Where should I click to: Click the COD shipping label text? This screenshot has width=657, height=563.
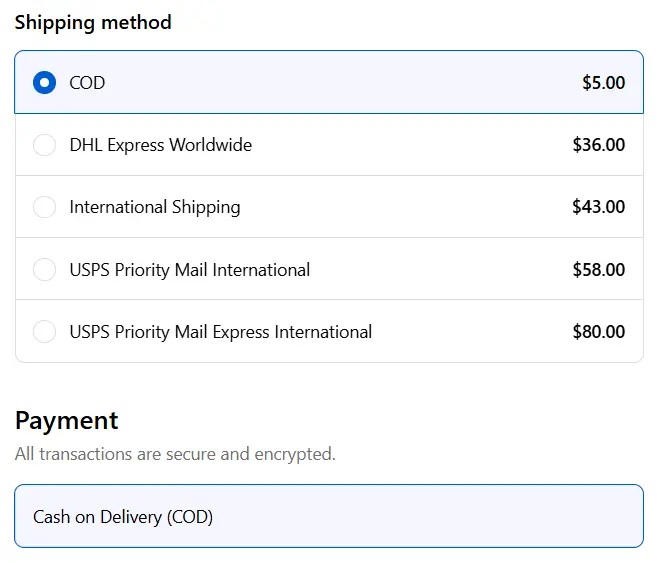(x=87, y=83)
